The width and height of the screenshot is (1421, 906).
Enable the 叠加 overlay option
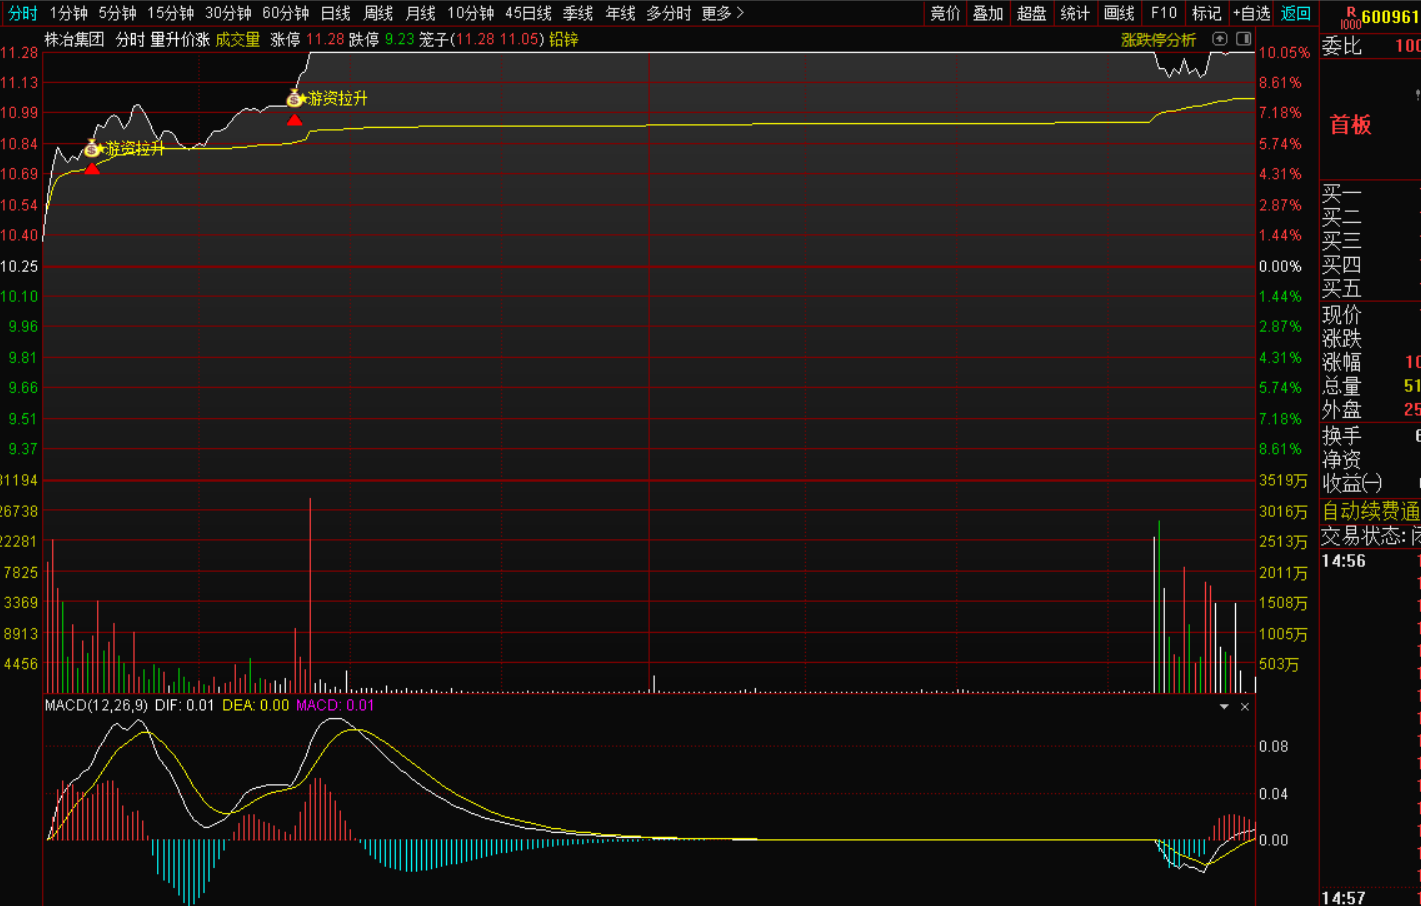point(988,13)
